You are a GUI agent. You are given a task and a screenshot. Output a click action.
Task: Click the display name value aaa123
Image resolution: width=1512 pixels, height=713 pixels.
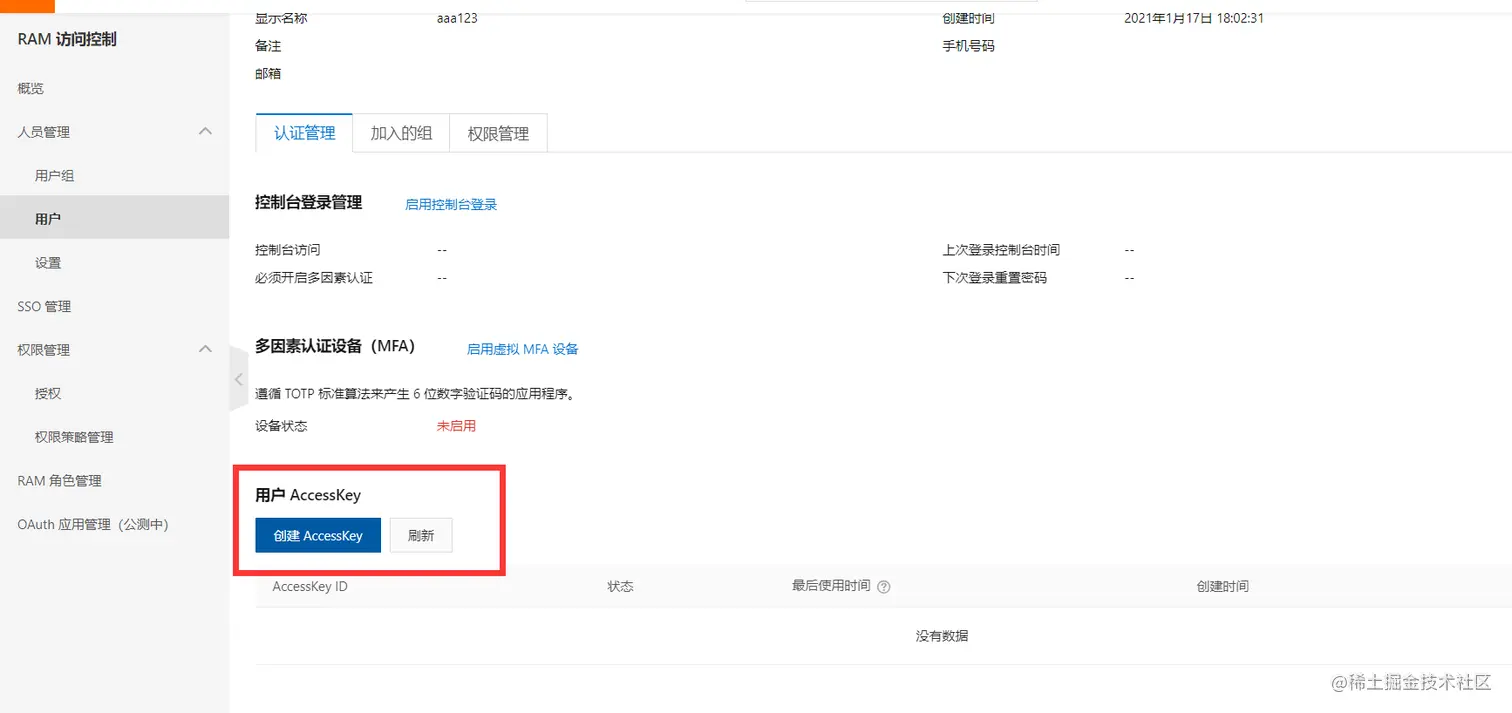[x=457, y=18]
